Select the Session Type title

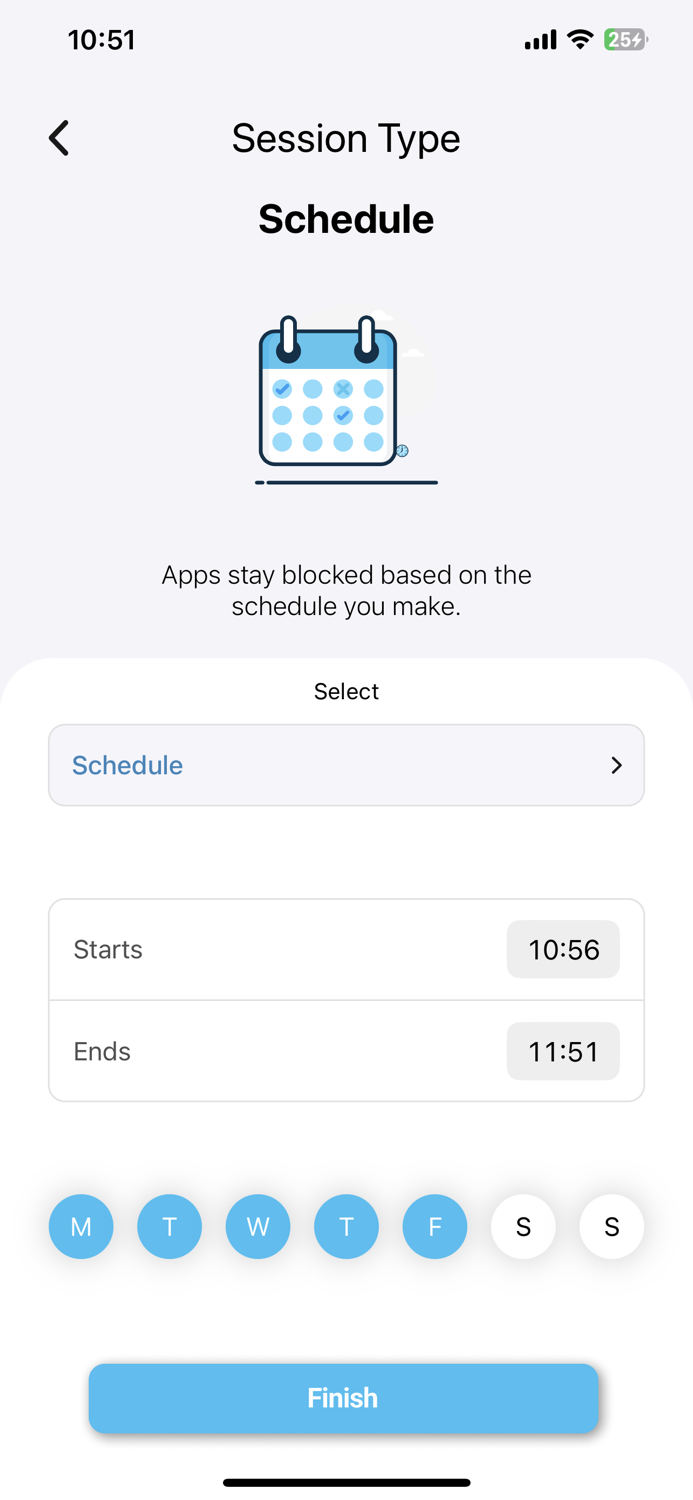[346, 138]
